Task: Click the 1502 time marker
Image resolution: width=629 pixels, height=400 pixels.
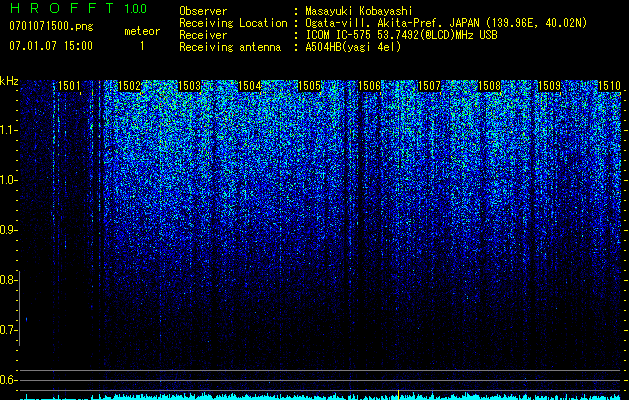Action: point(130,86)
